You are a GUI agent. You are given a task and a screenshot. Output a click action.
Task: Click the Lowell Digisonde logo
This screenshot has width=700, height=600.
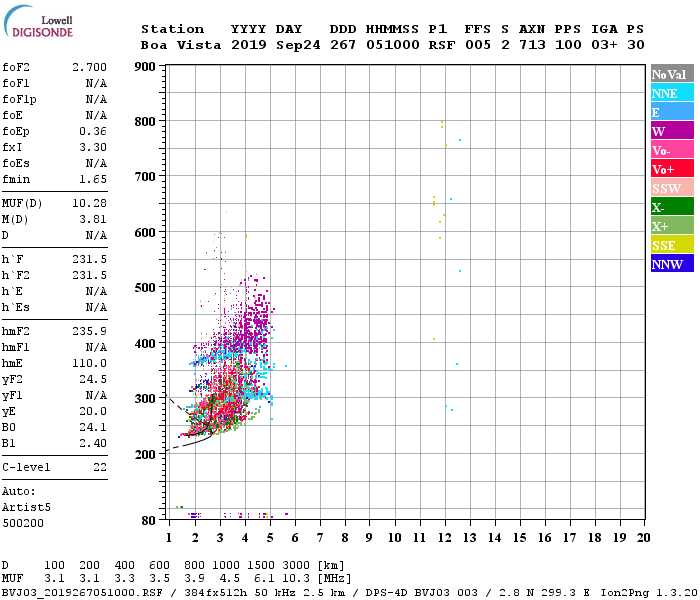(38, 22)
